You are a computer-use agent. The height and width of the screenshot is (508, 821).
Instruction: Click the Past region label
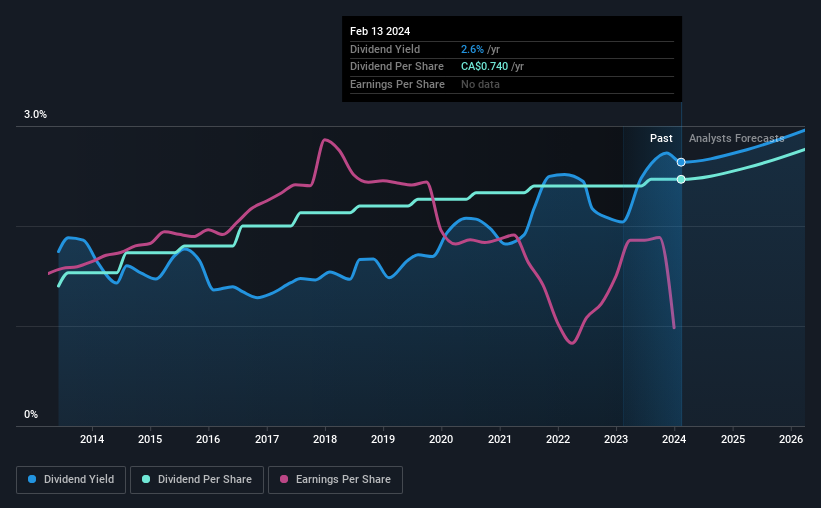[661, 138]
